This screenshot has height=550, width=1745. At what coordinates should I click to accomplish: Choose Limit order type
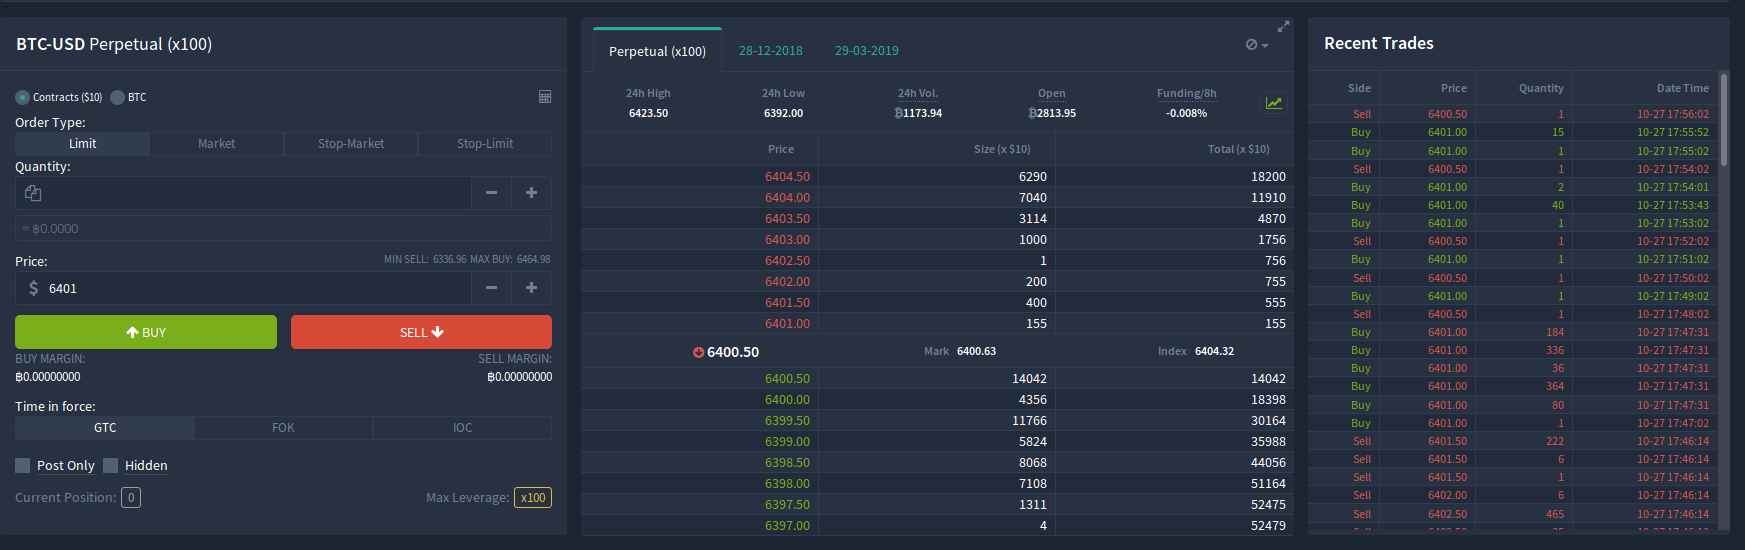point(82,144)
